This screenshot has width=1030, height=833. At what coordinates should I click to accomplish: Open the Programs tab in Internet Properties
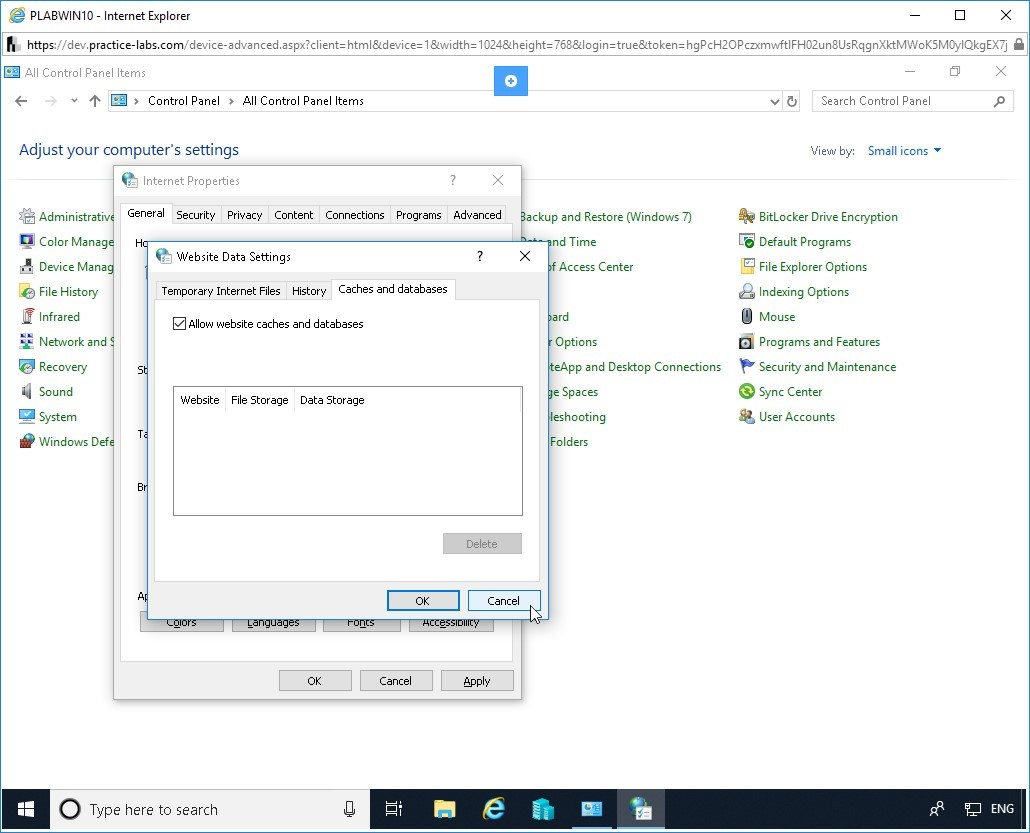418,215
